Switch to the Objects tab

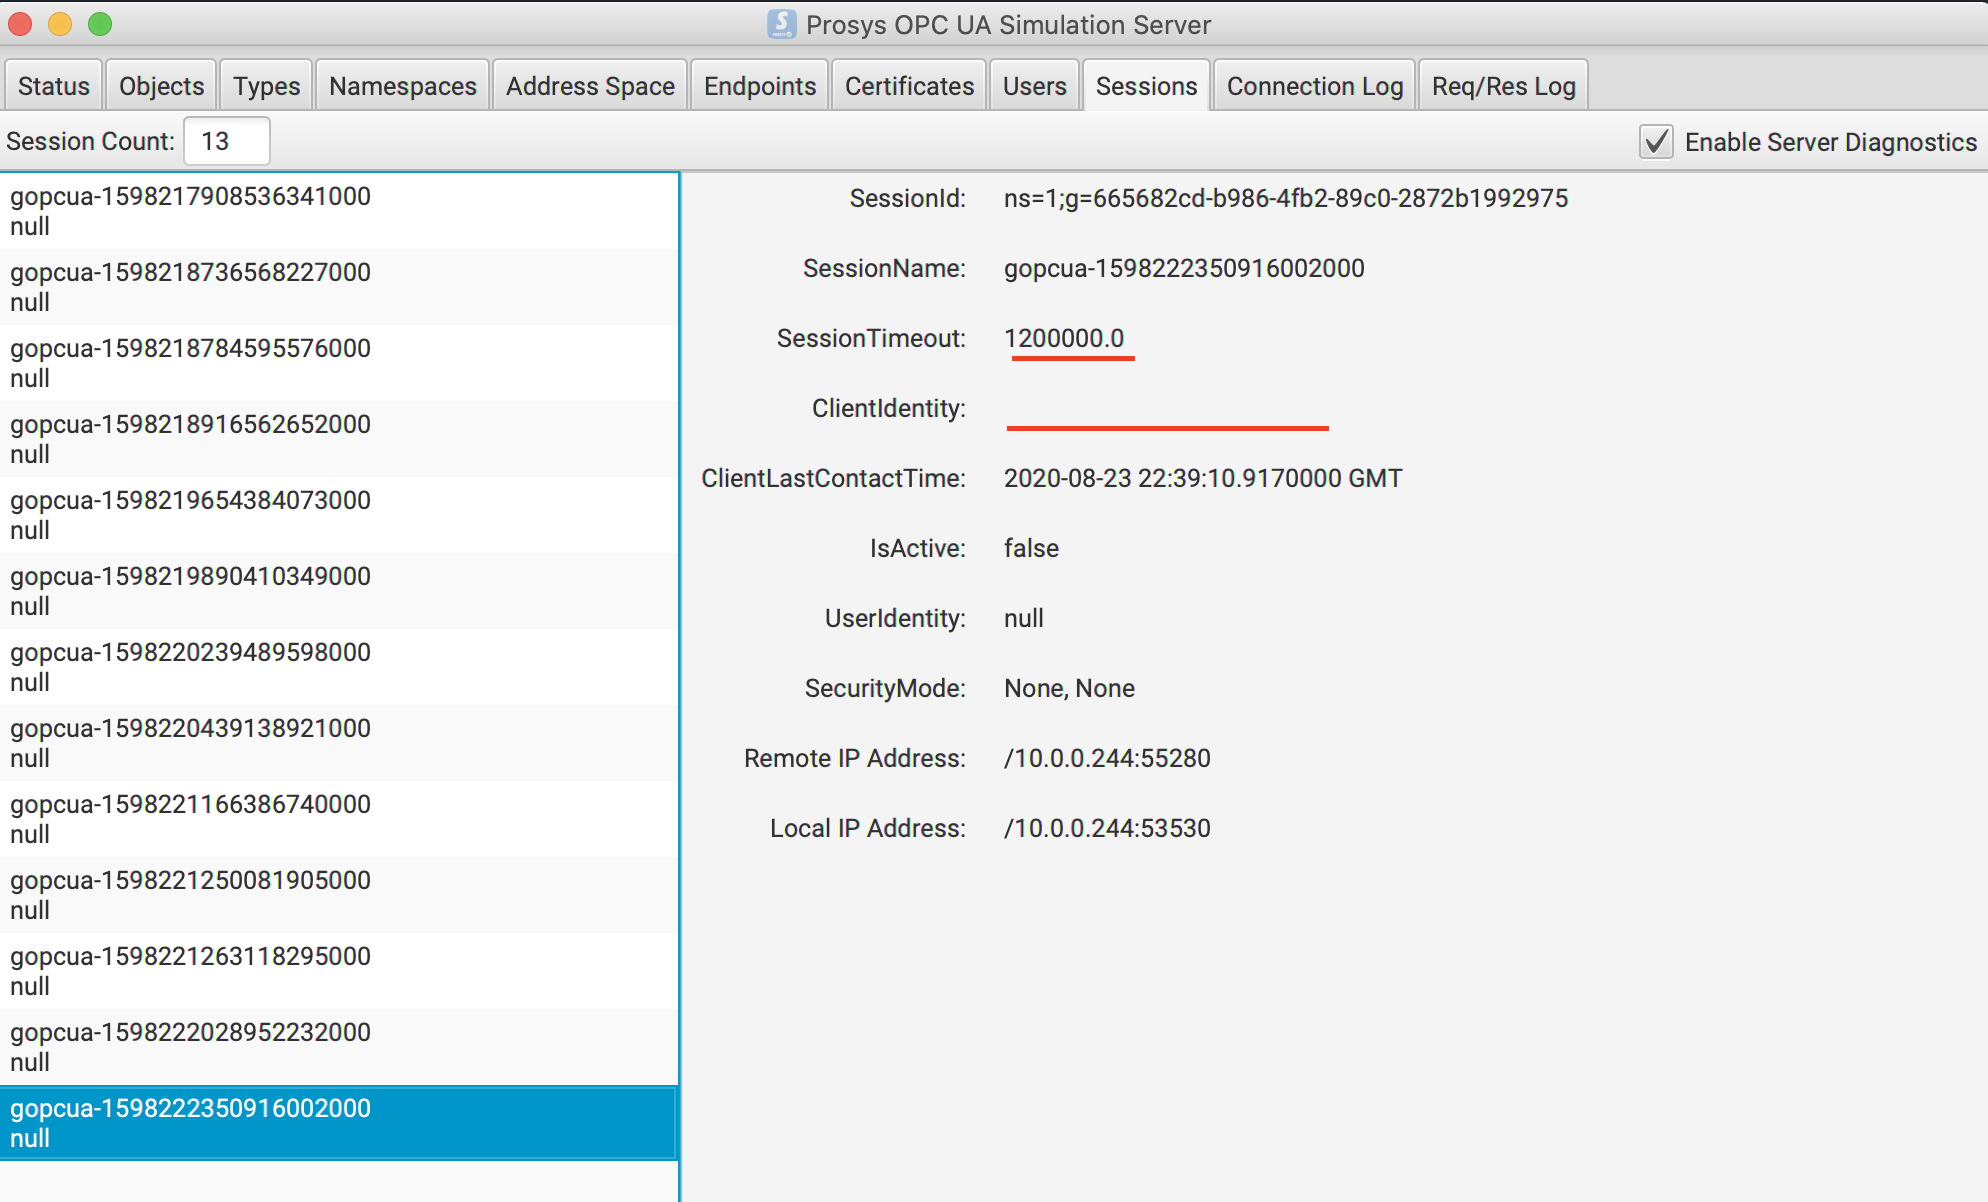(x=161, y=86)
